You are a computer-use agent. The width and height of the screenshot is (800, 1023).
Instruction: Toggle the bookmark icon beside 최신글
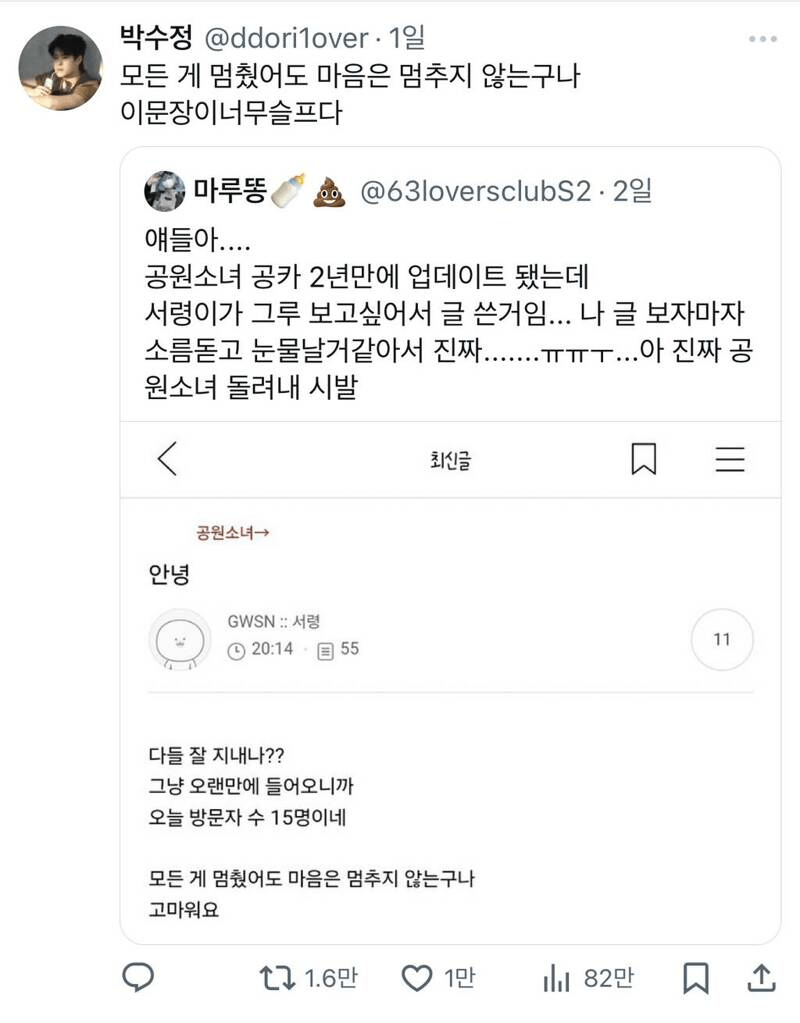pos(644,459)
